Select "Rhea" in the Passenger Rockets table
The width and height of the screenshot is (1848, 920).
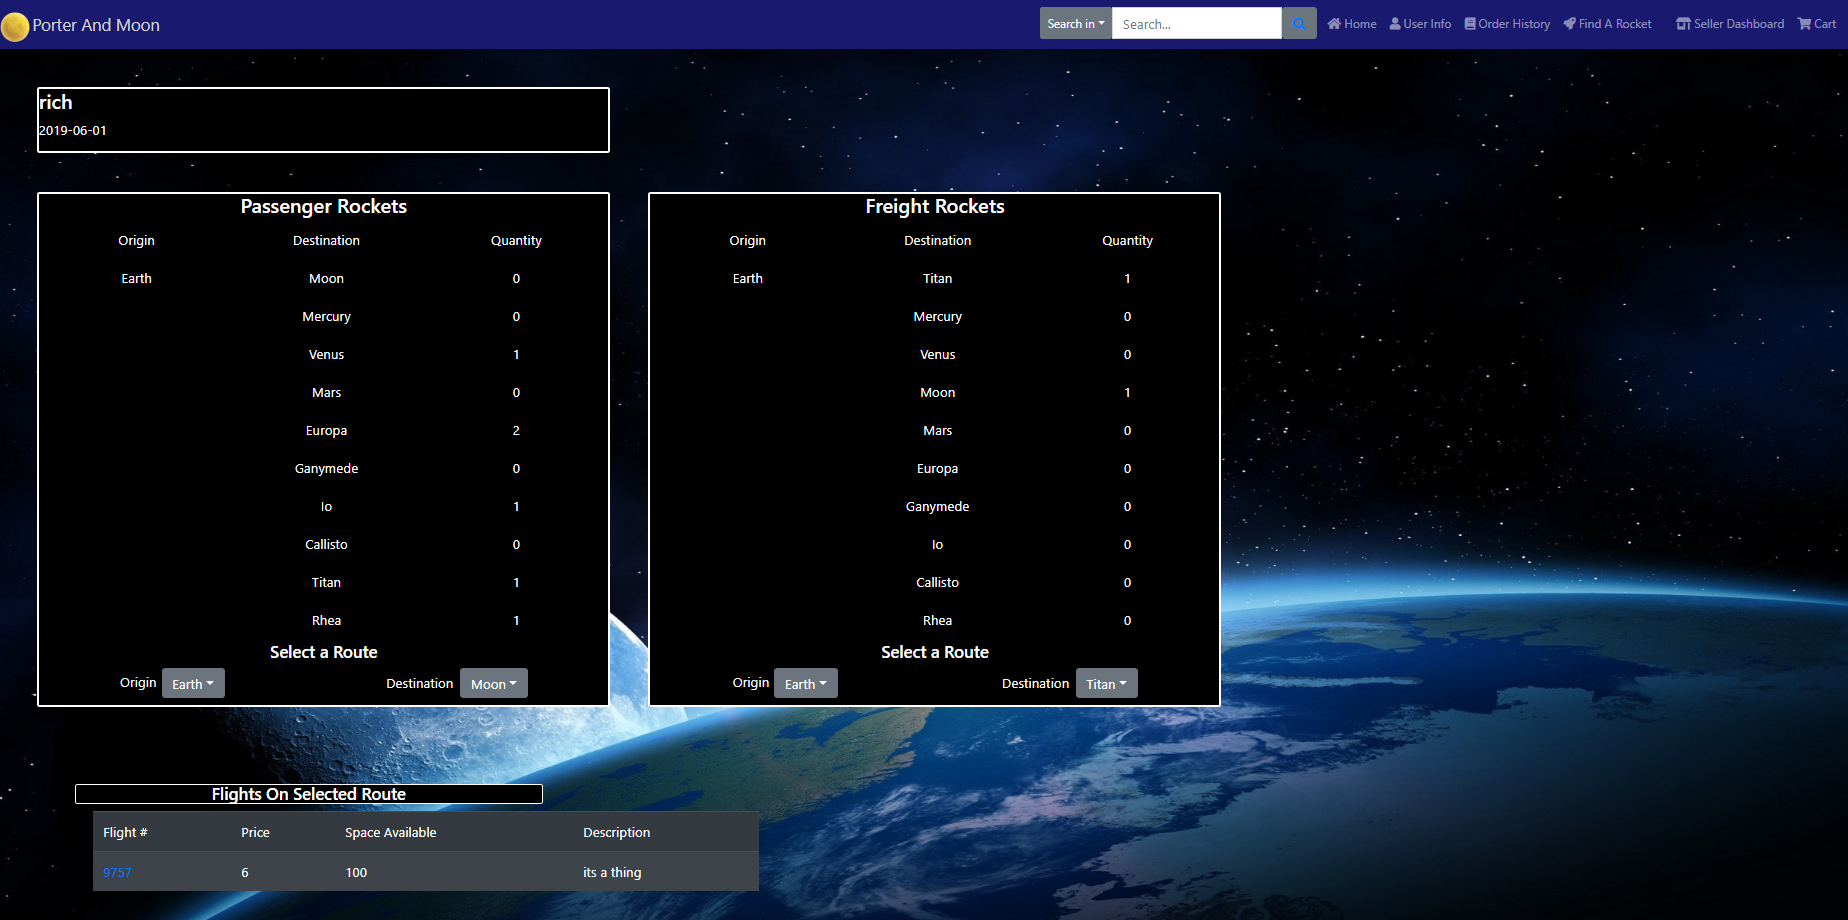coord(327,621)
